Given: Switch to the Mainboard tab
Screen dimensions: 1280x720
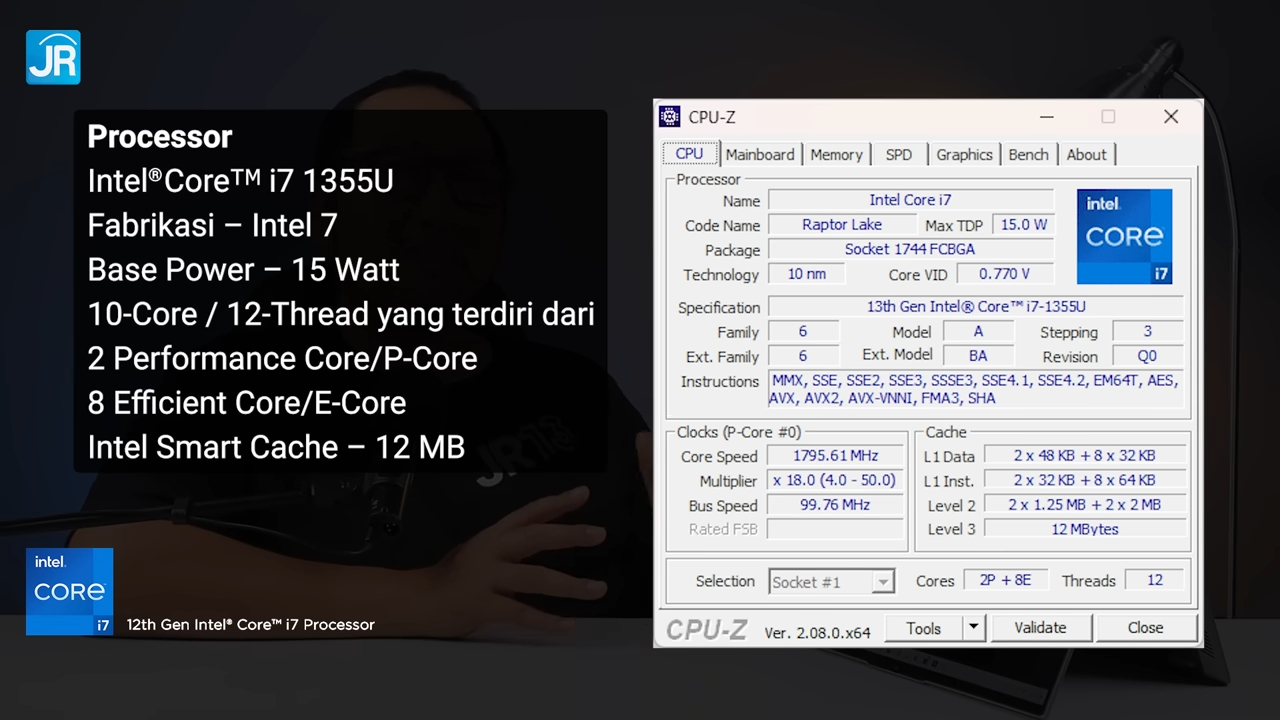Looking at the screenshot, I should [760, 154].
